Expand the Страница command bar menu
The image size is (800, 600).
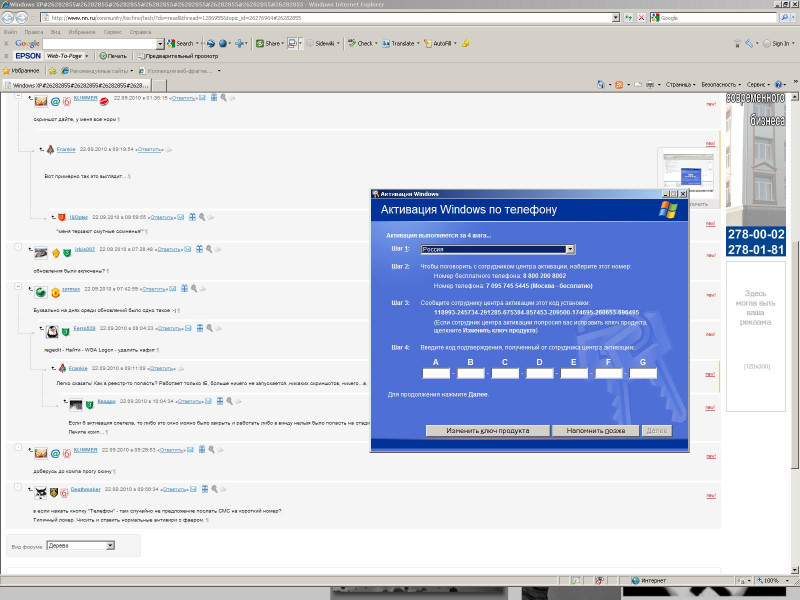pyautogui.click(x=681, y=85)
